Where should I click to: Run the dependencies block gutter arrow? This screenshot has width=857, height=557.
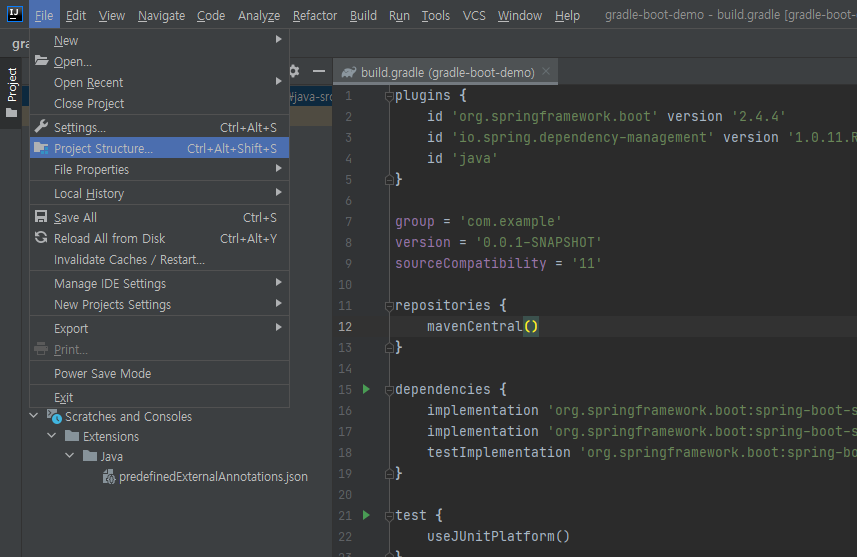(366, 389)
